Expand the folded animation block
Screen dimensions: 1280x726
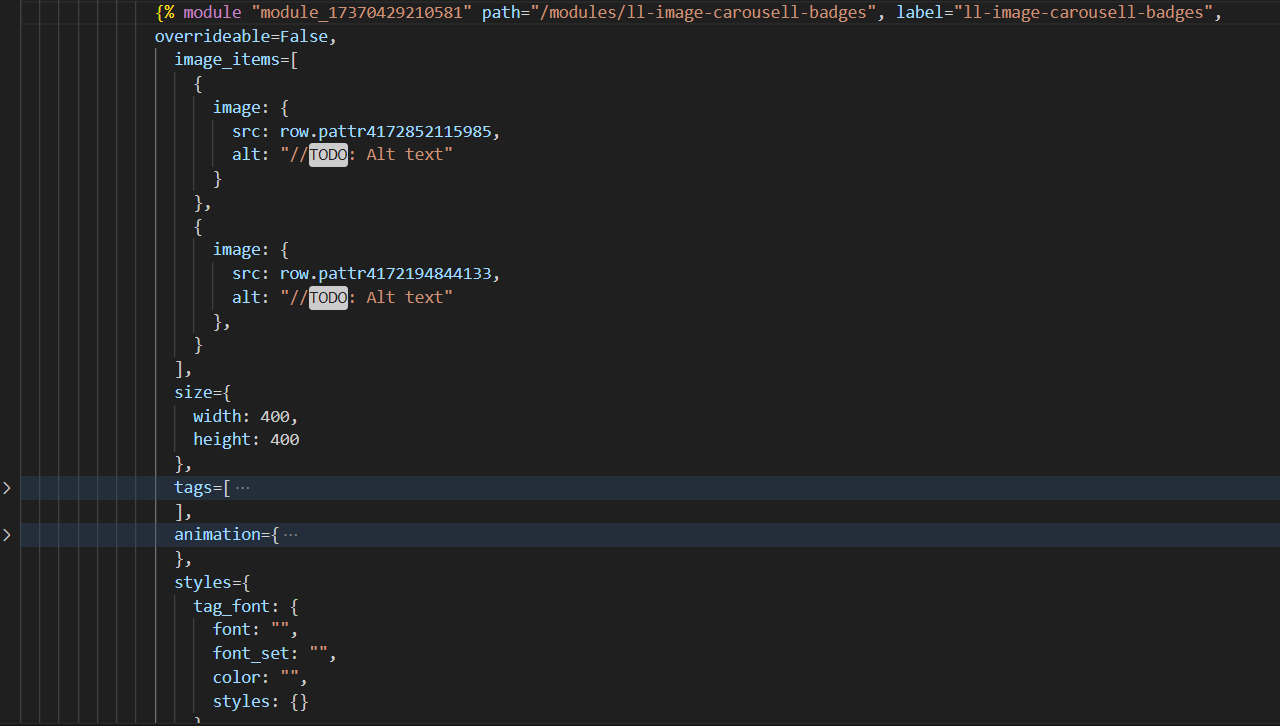point(7,535)
